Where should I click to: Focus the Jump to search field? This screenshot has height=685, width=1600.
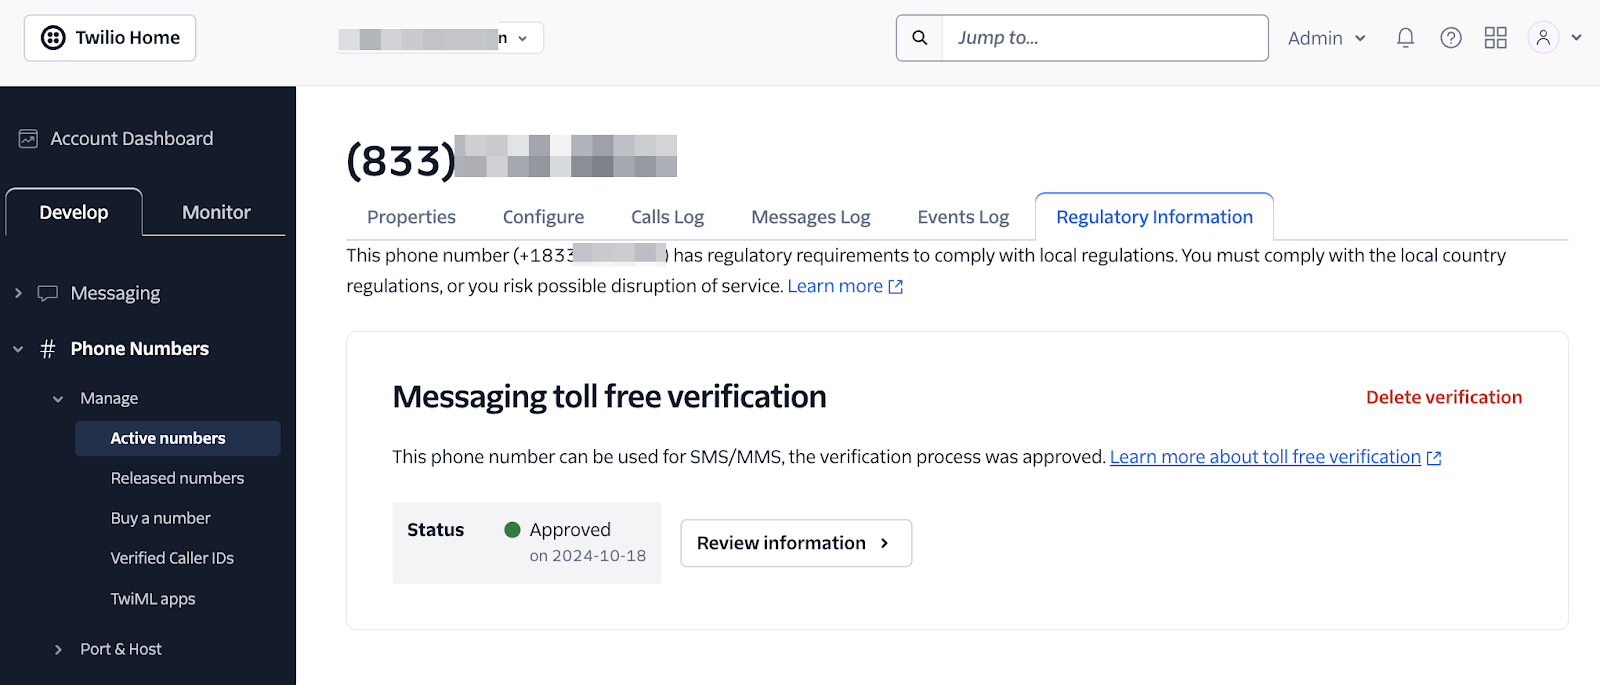click(x=1105, y=38)
